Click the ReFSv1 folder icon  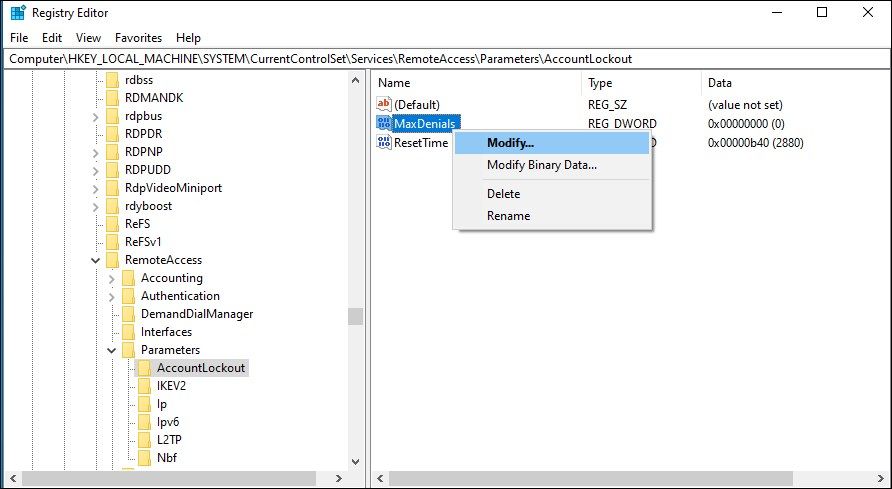[112, 242]
